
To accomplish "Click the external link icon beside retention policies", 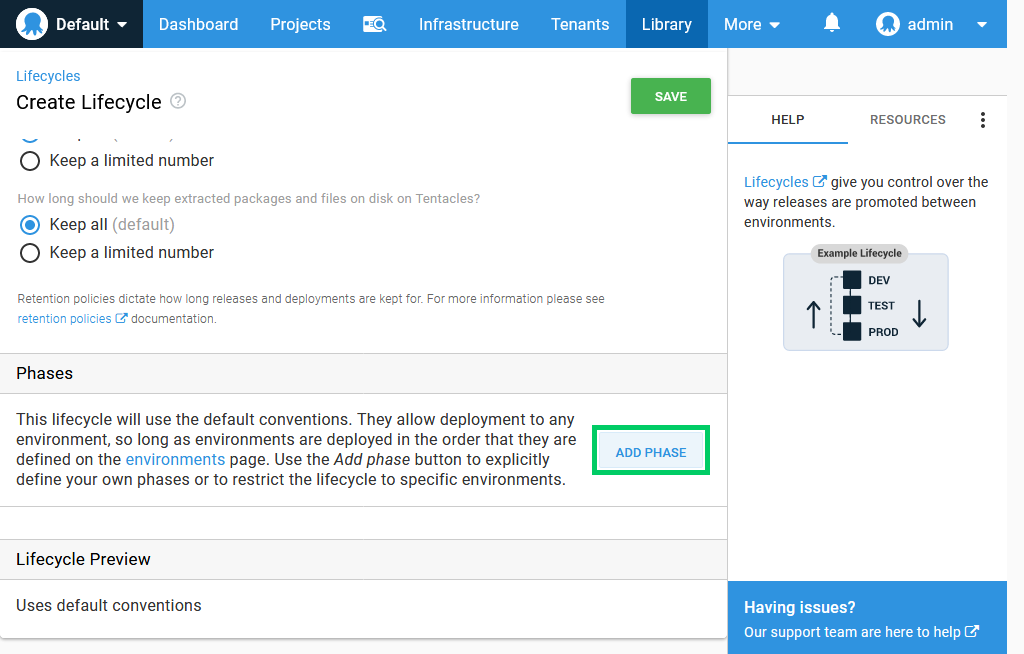I will point(121,318).
